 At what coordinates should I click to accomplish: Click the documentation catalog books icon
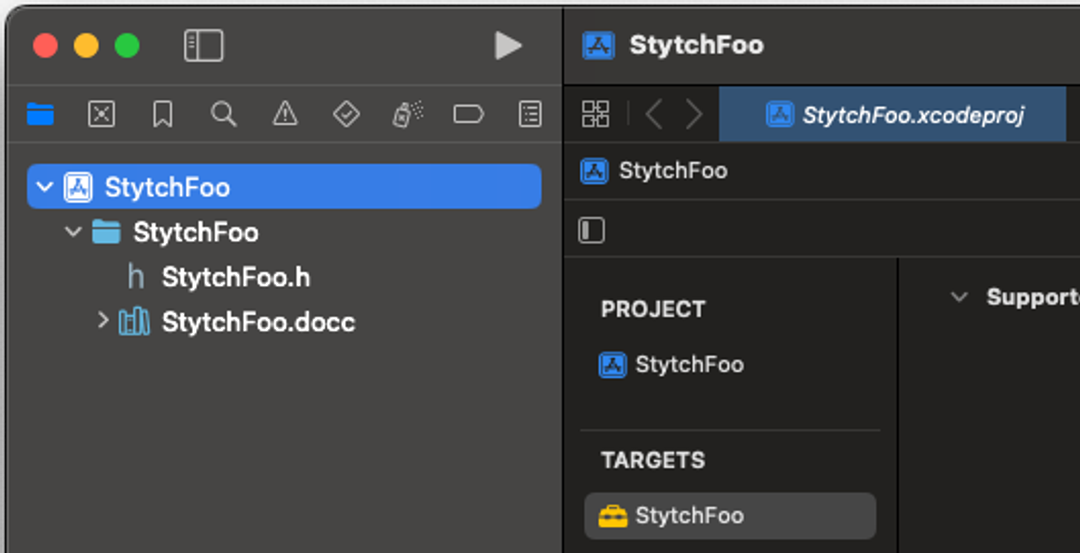tap(134, 322)
